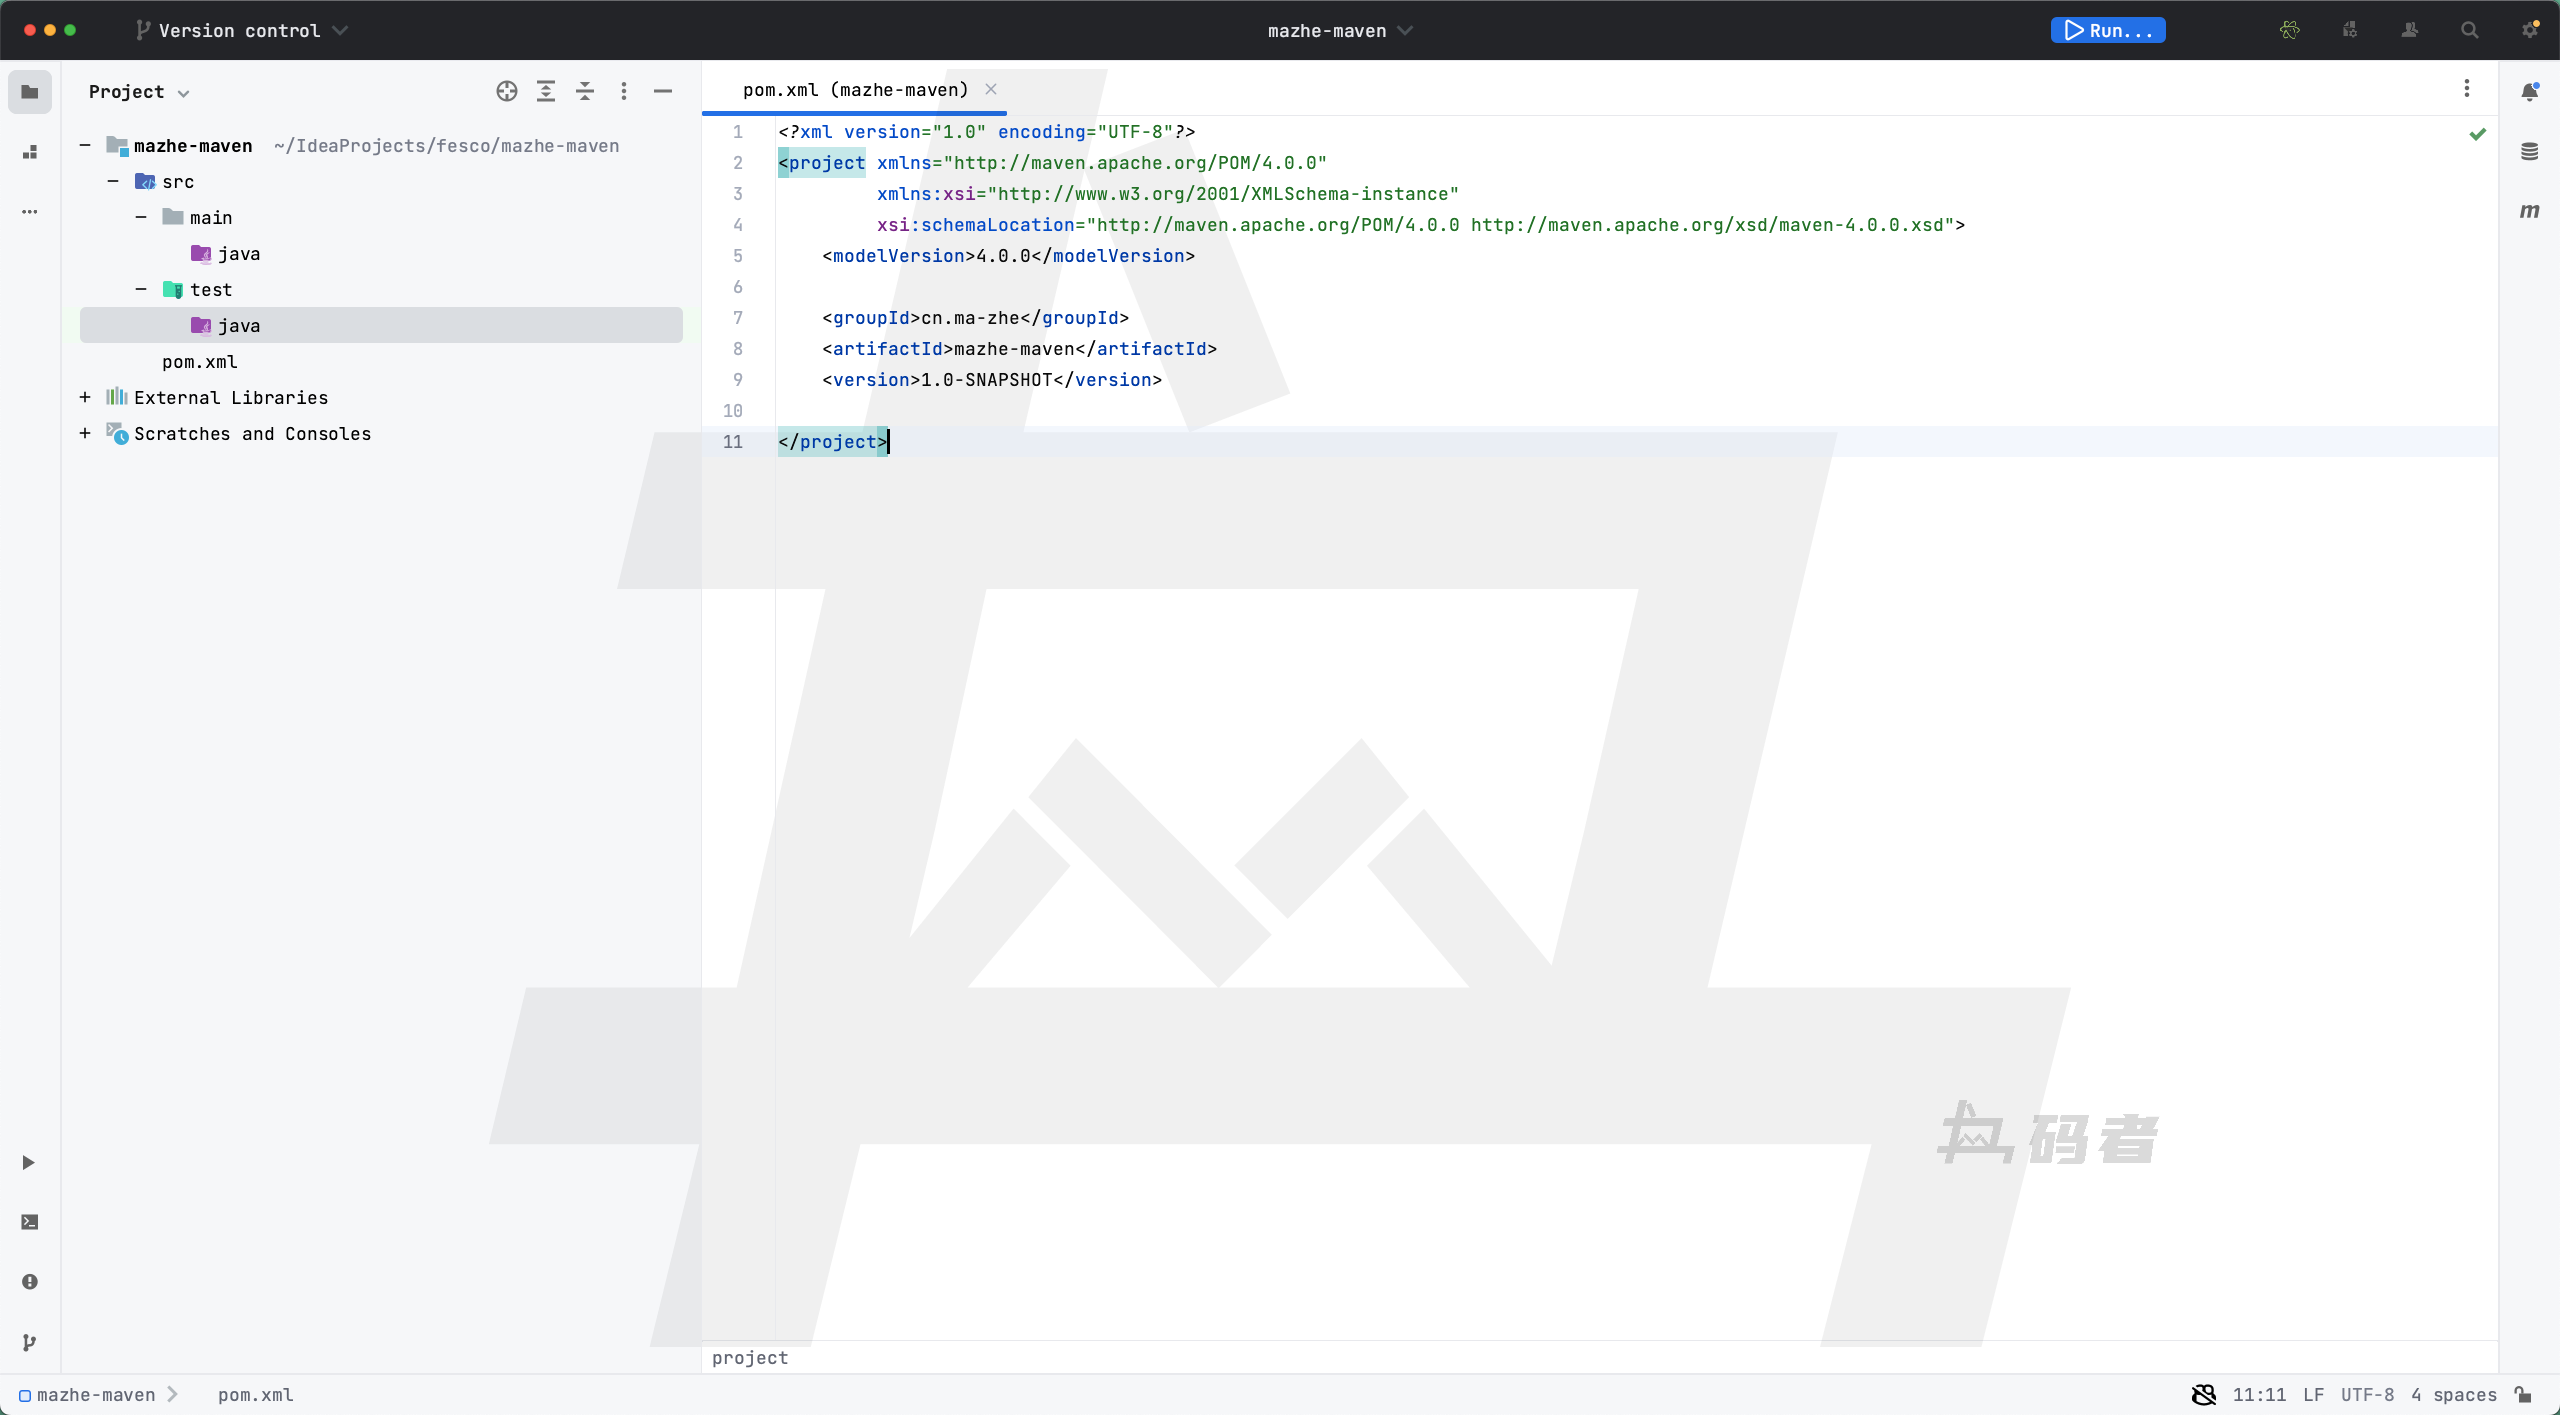Screen dimensions: 2560x1415
Task: Toggle the file read-only lock icon
Action: tap(2524, 1395)
